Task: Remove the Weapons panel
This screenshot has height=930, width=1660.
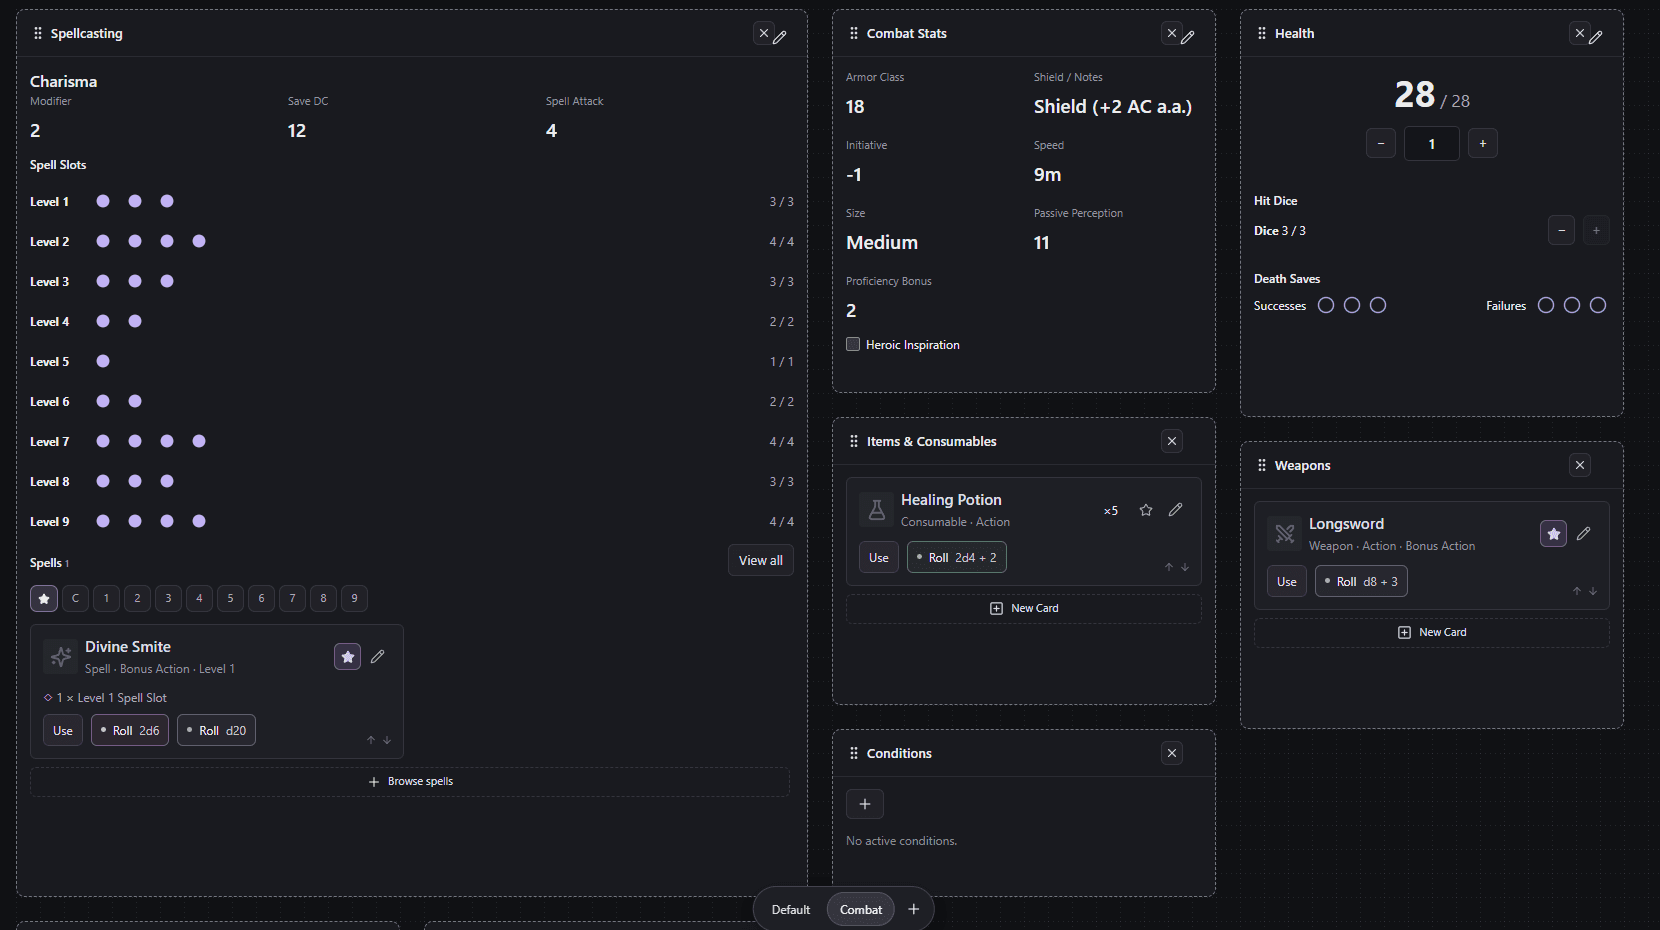Action: pyautogui.click(x=1580, y=465)
